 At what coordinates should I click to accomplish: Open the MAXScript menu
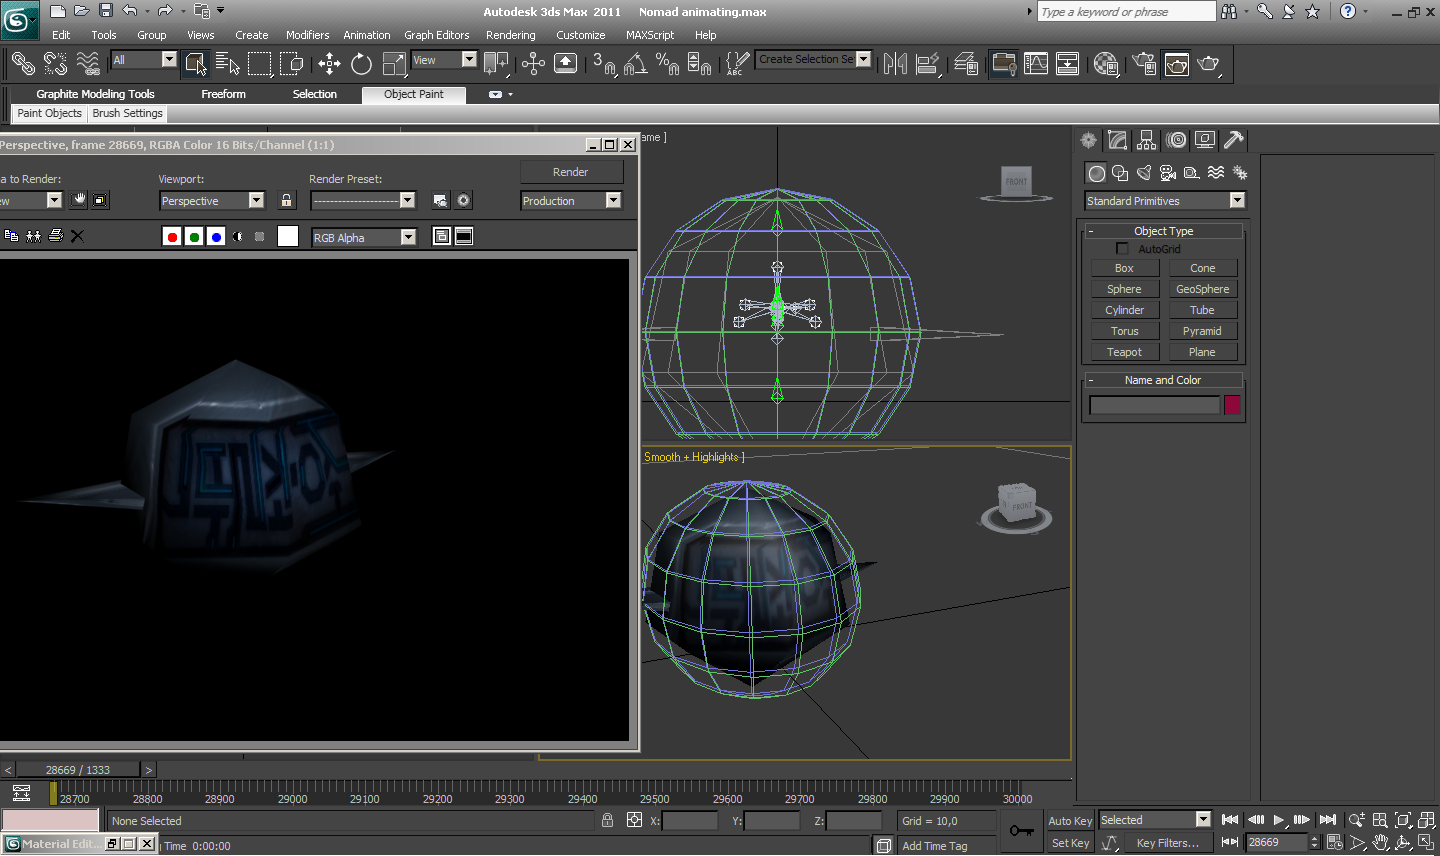point(649,35)
